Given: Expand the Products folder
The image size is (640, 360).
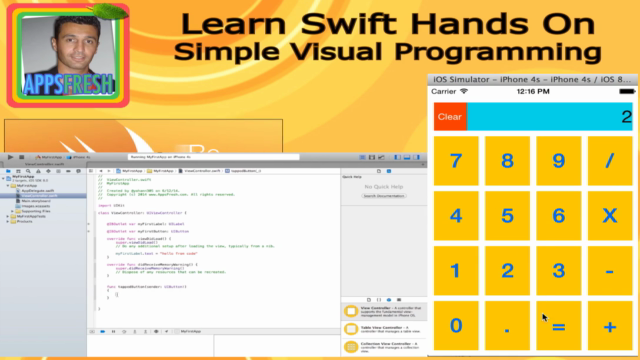Looking at the screenshot, I should [8, 221].
